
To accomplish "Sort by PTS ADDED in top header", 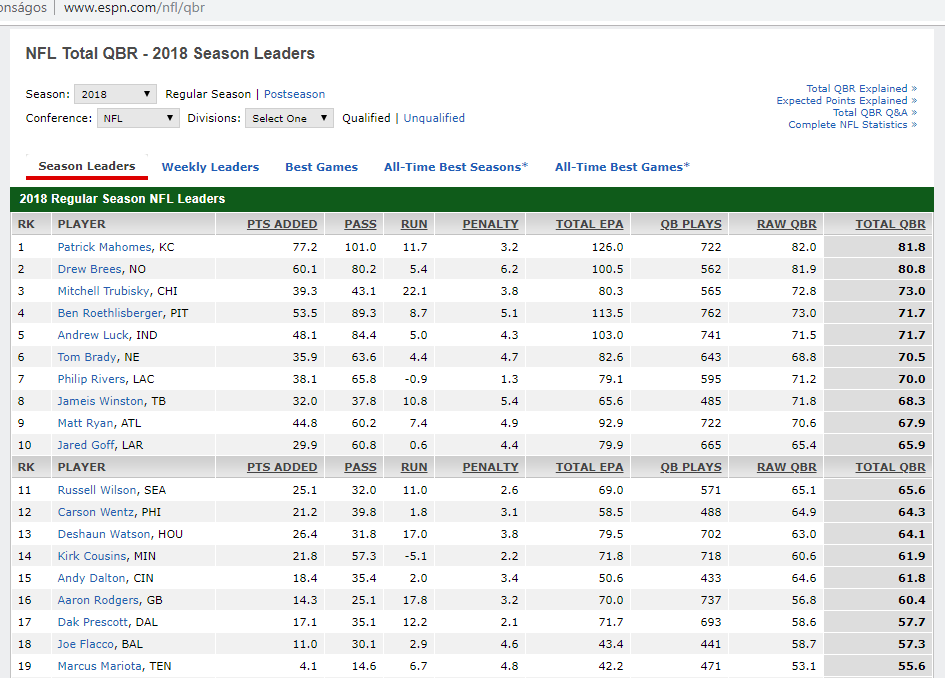I will (282, 224).
